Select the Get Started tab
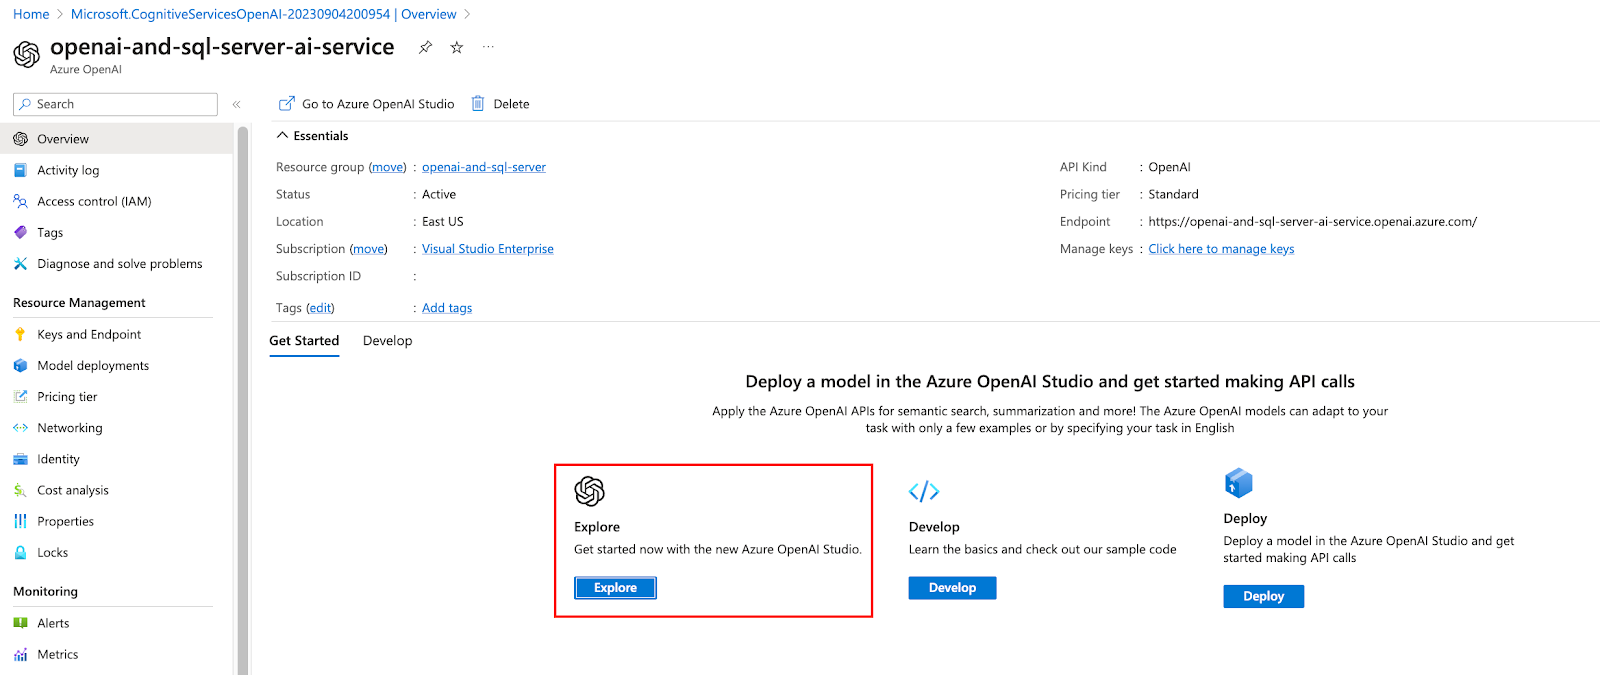Screen dimensions: 1600x675 click(x=304, y=341)
